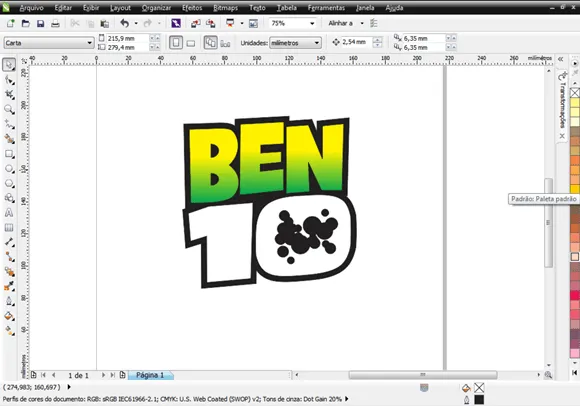Select the Rectangle tool

coord(9,154)
